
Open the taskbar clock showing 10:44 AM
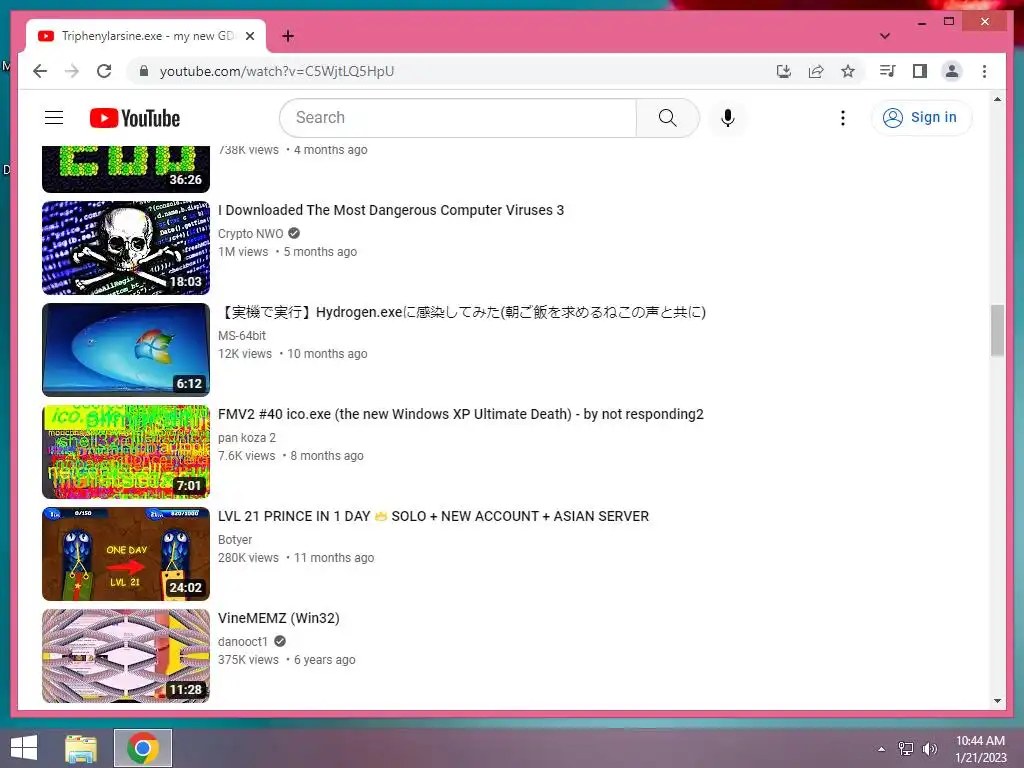click(981, 748)
